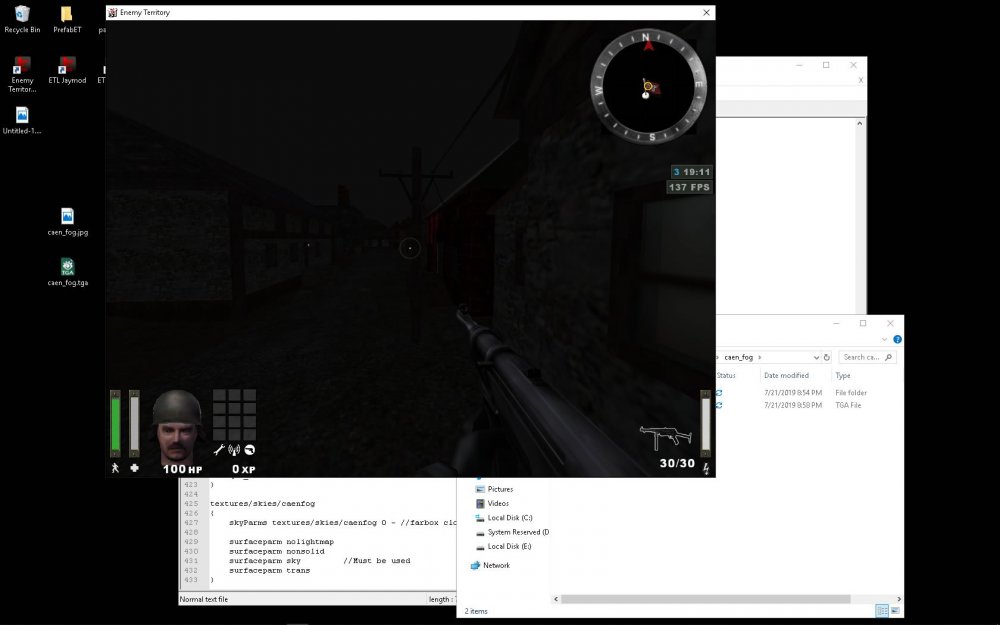Click the left arrow of Explorer horizontal scrollbar
The width and height of the screenshot is (1000, 625).
[555, 599]
